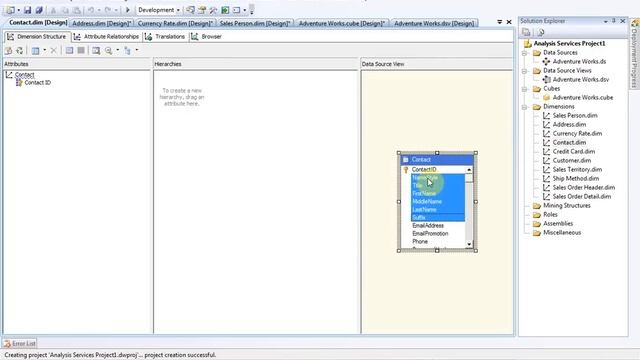Viewport: 640px width, 360px height.
Task: Switch to Currency Rate.dim [Design] tab
Action: pos(175,23)
